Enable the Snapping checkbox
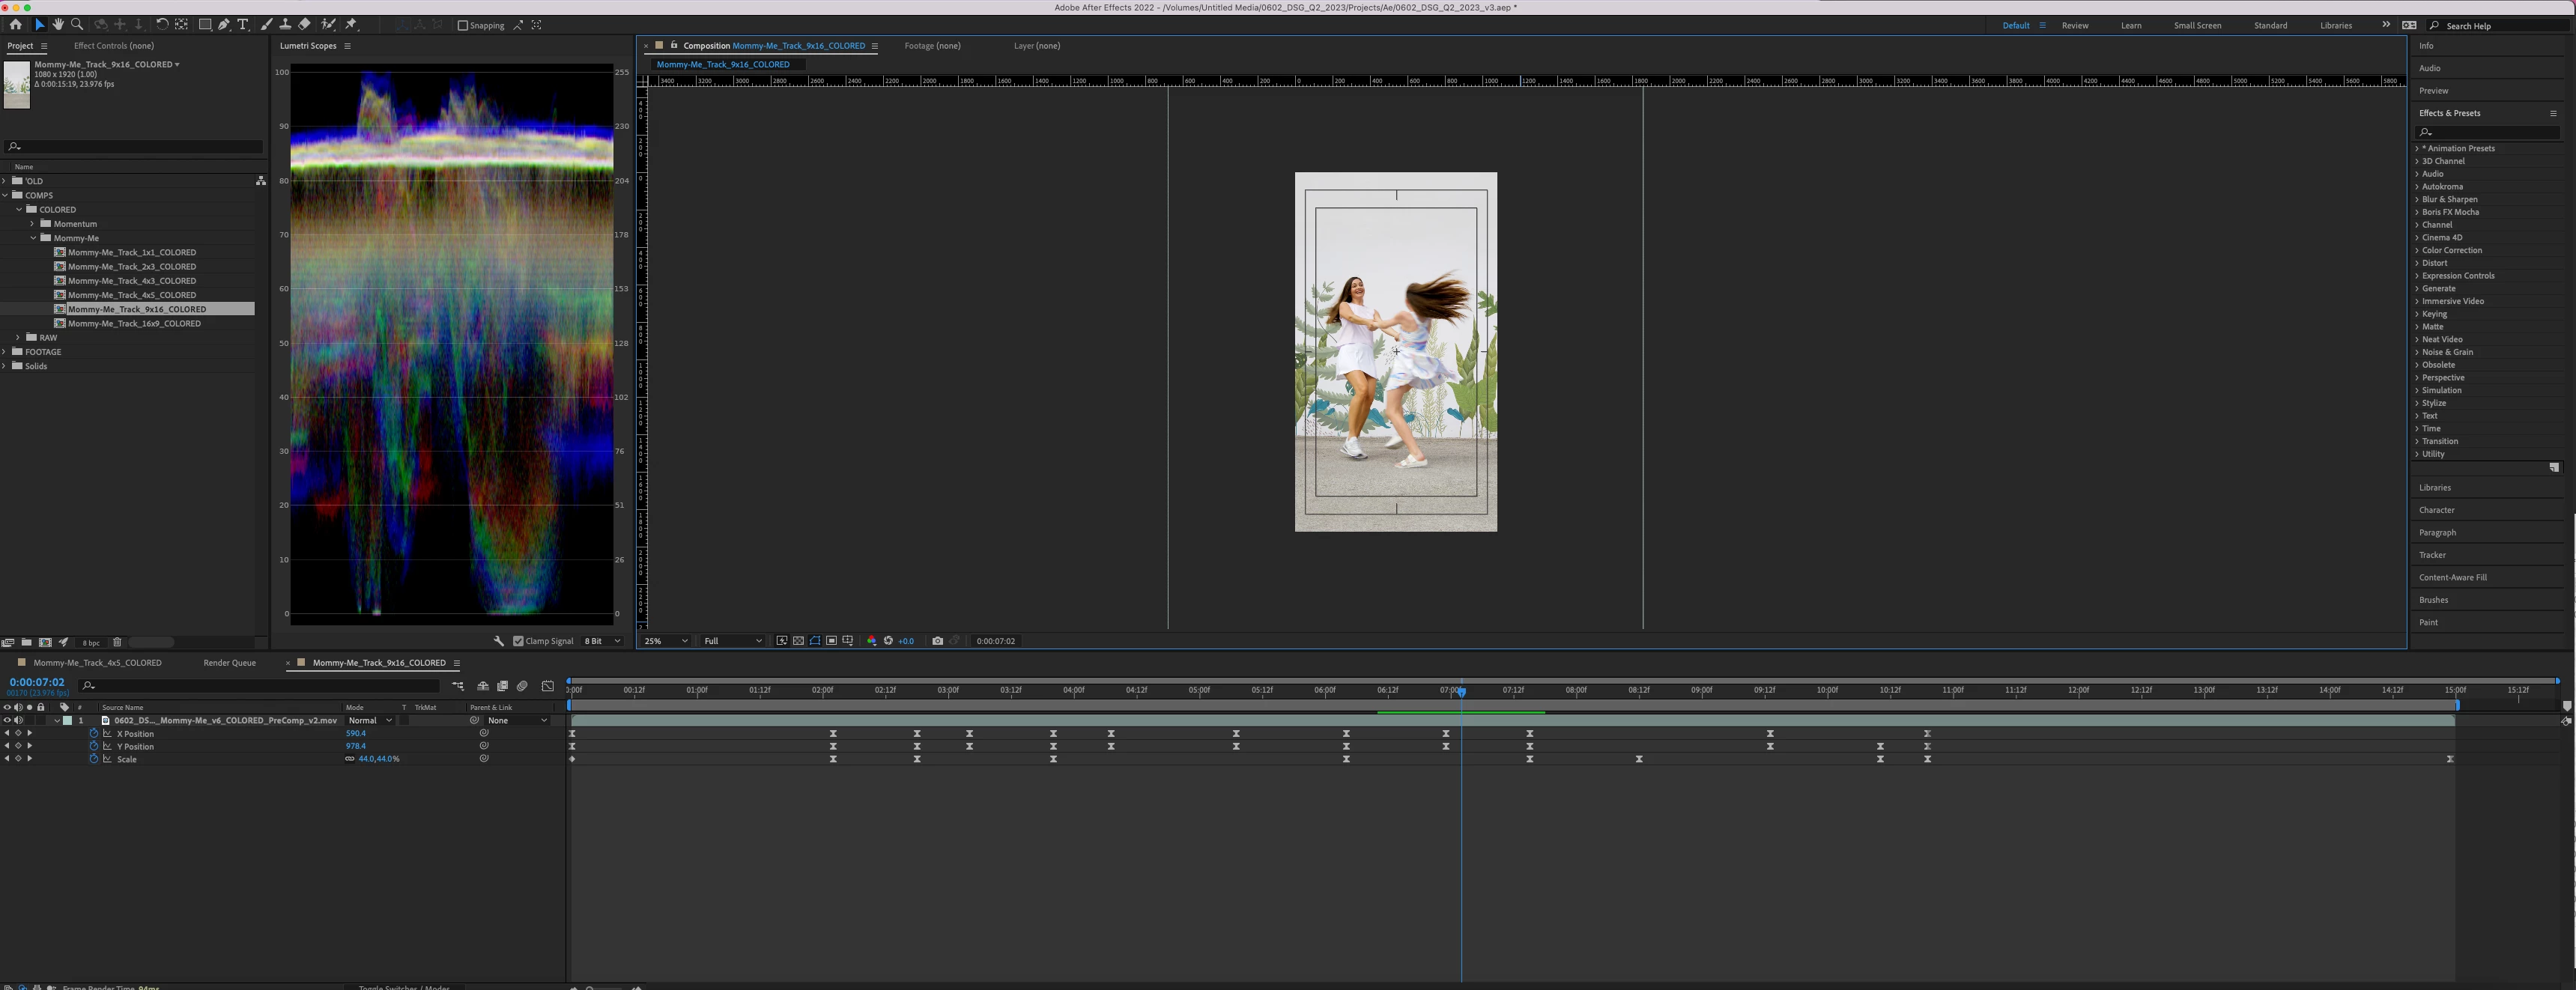 click(463, 25)
